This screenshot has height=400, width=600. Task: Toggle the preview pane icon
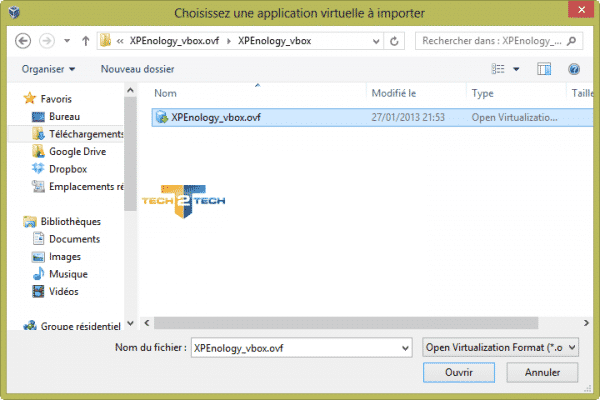pos(544,69)
